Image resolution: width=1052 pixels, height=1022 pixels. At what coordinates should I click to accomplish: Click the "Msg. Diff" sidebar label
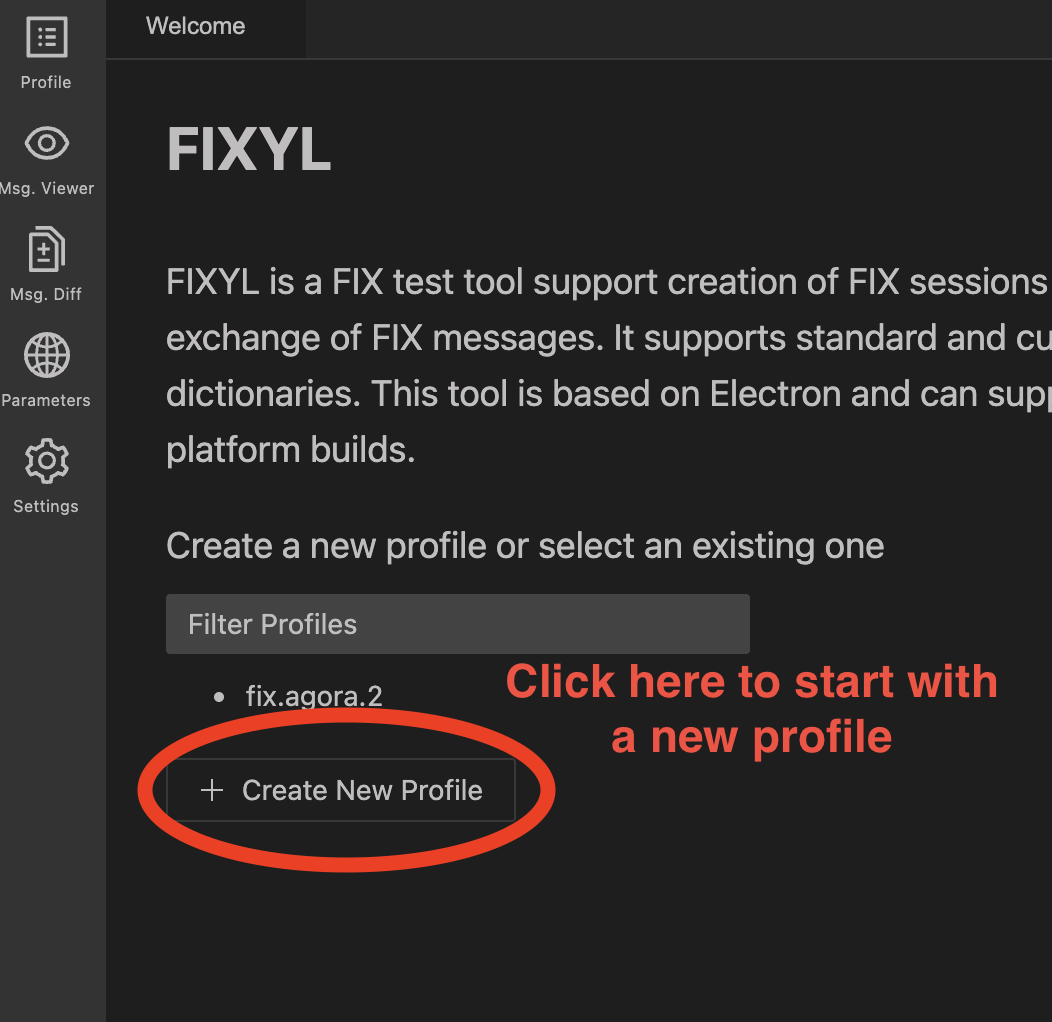(x=46, y=294)
